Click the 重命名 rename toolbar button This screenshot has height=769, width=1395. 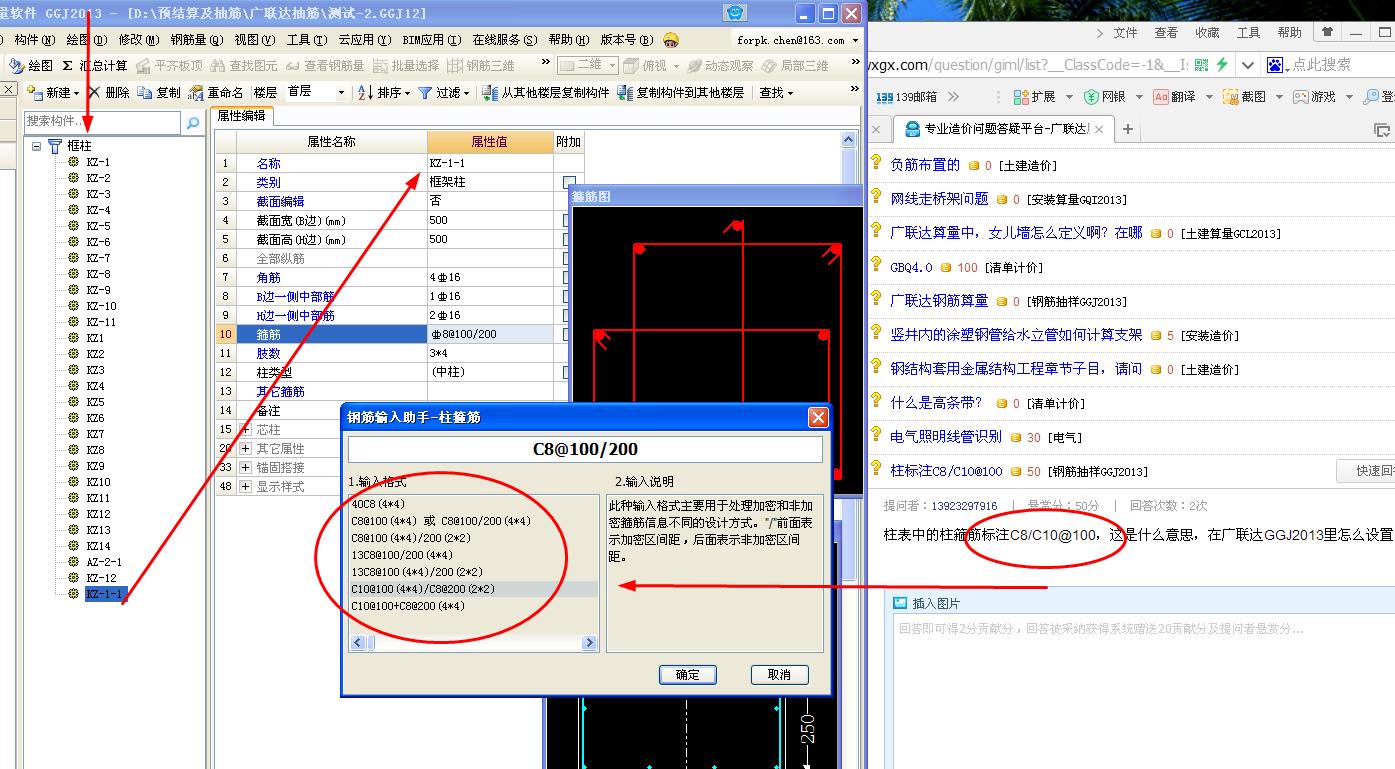tap(215, 92)
